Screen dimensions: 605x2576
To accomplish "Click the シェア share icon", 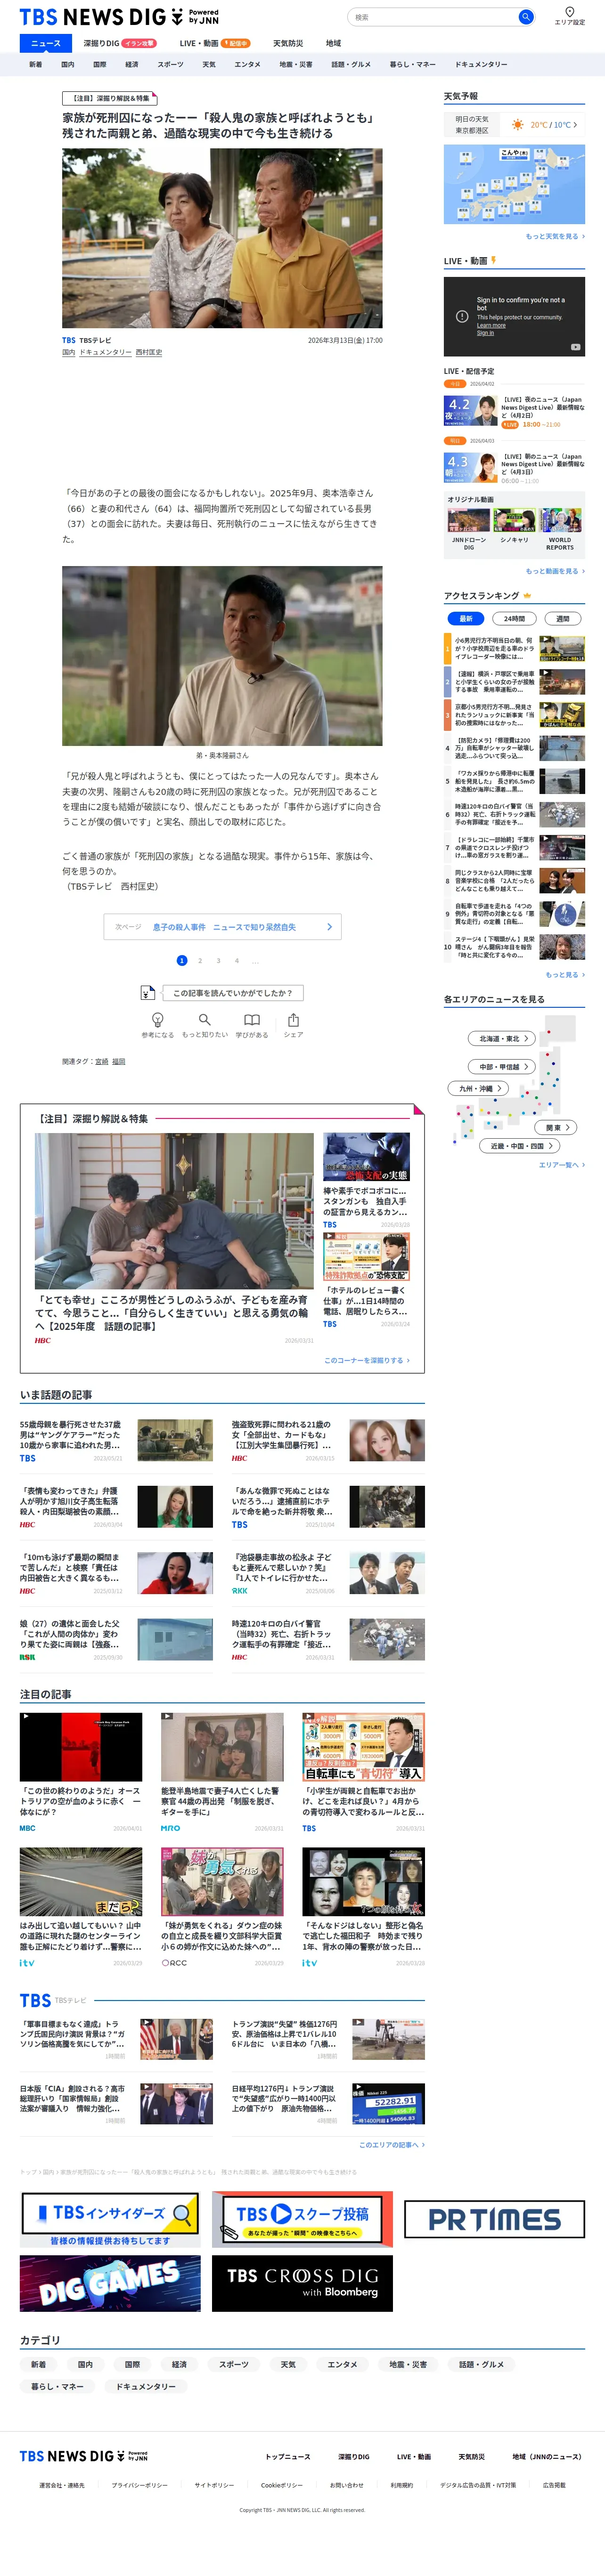I will [293, 1020].
